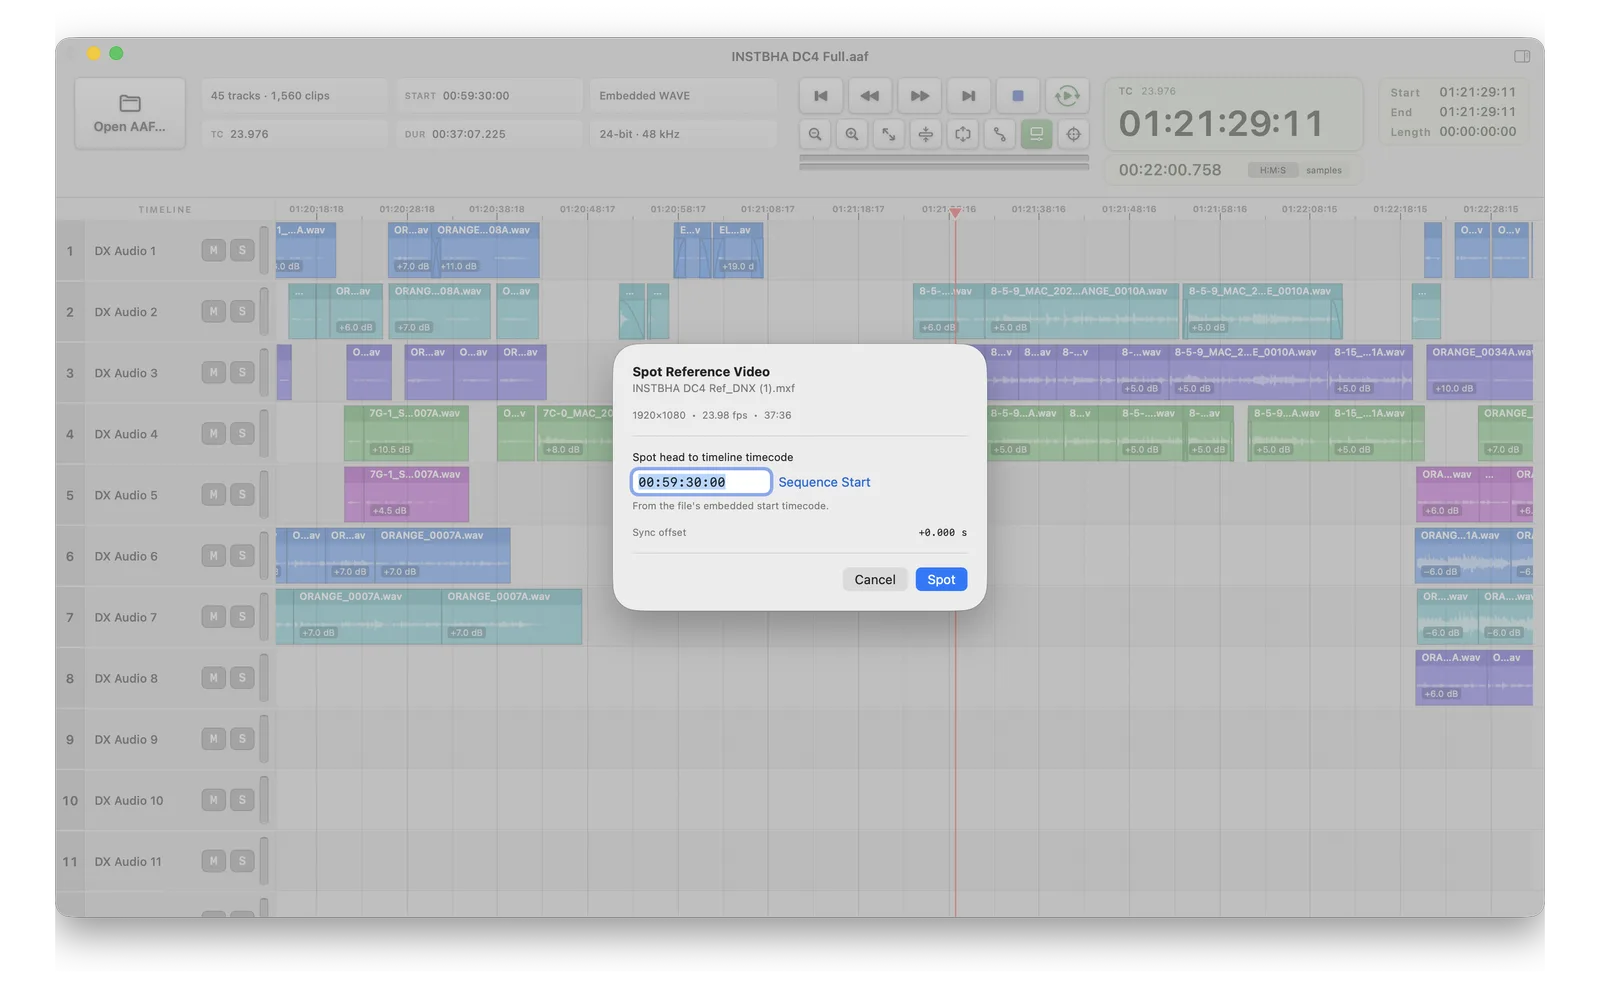Solo DX Audio 1 track
Screen dimensions: 1600x990
[x=242, y=251]
